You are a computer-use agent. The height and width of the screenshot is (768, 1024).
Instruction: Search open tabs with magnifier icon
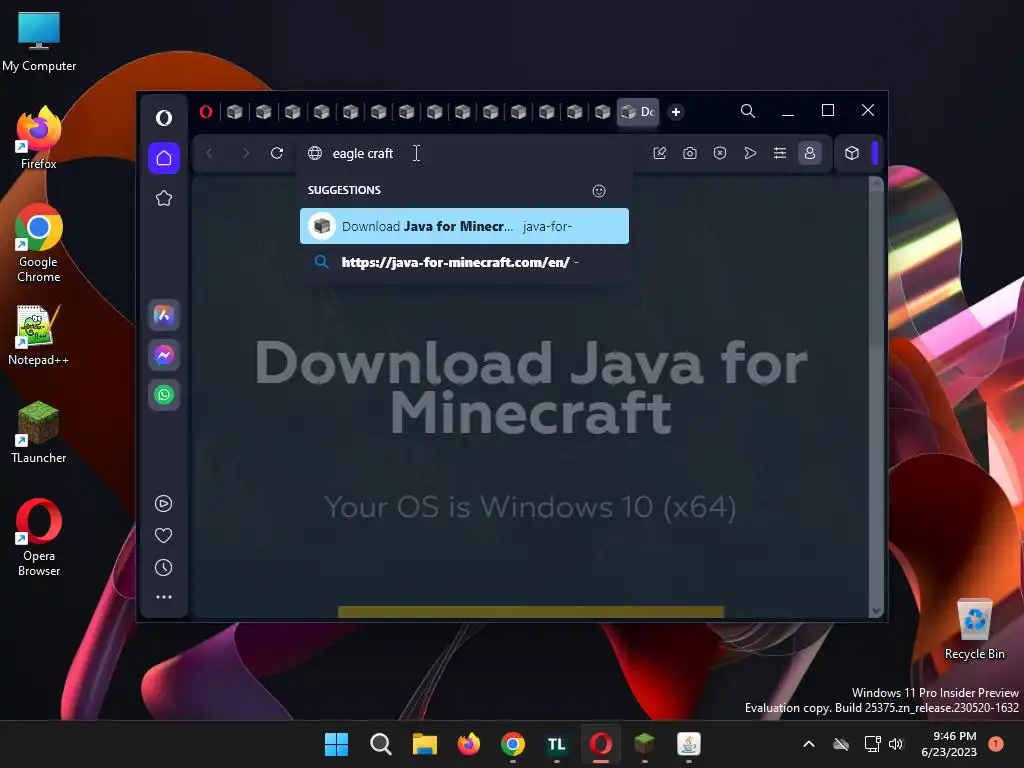coord(748,111)
